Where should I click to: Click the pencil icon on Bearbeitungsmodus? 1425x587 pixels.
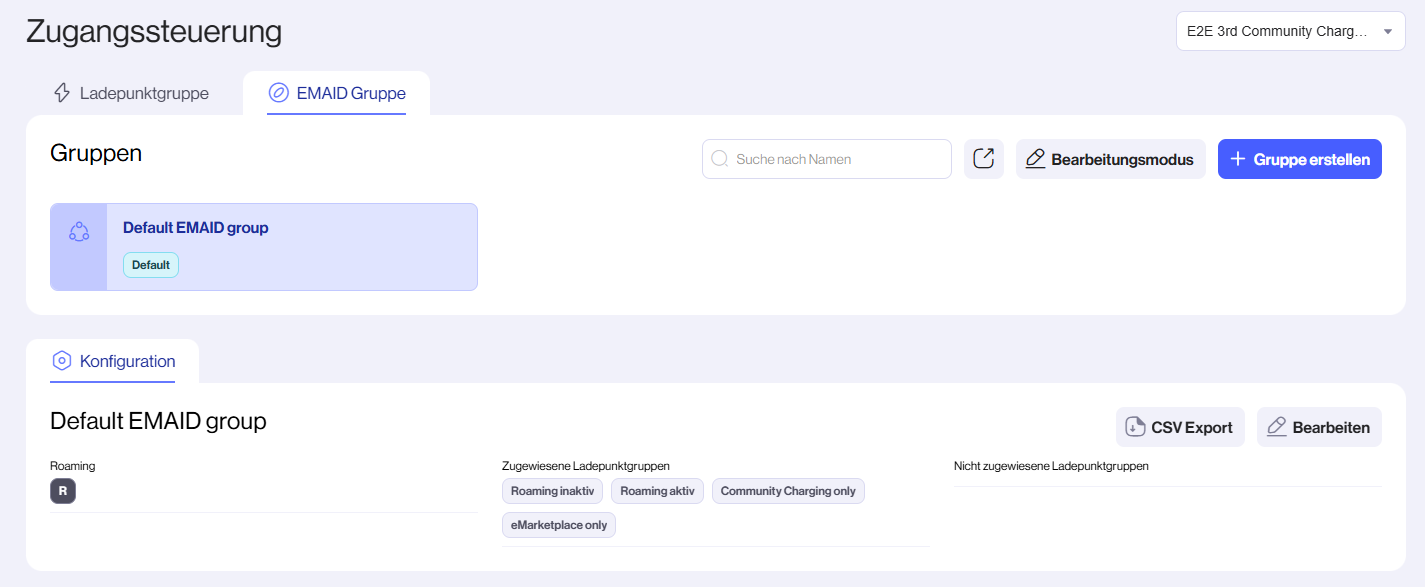[1035, 158]
